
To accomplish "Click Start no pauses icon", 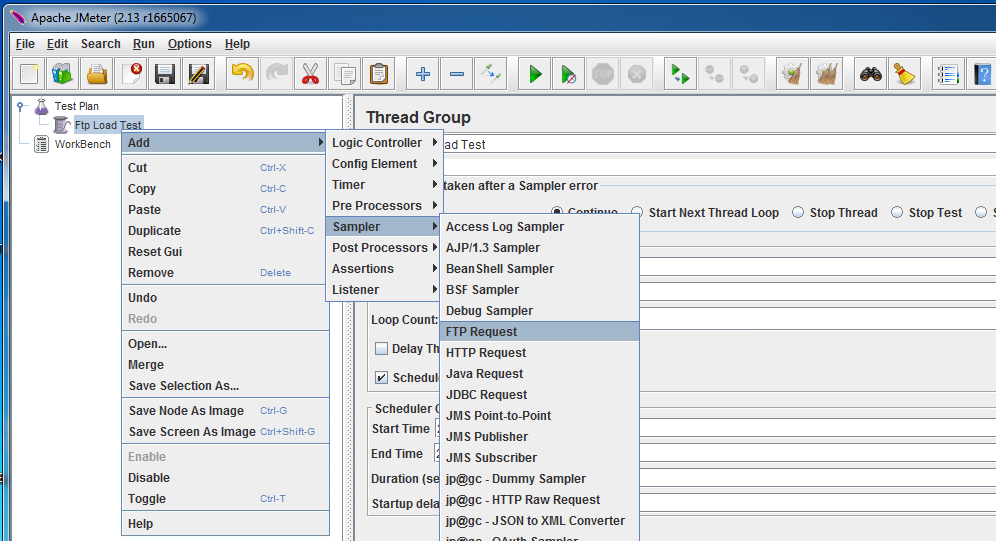I will point(569,74).
